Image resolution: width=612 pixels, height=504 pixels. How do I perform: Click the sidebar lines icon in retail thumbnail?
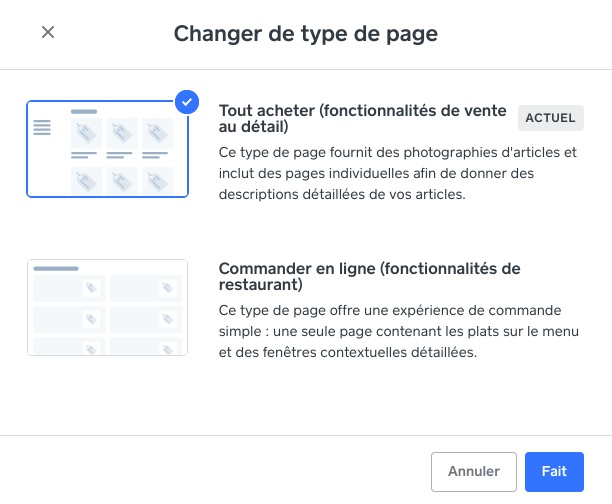pos(42,128)
